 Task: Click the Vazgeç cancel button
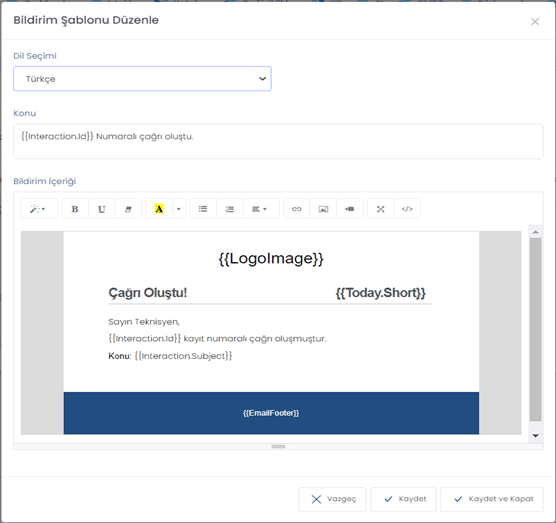click(332, 499)
